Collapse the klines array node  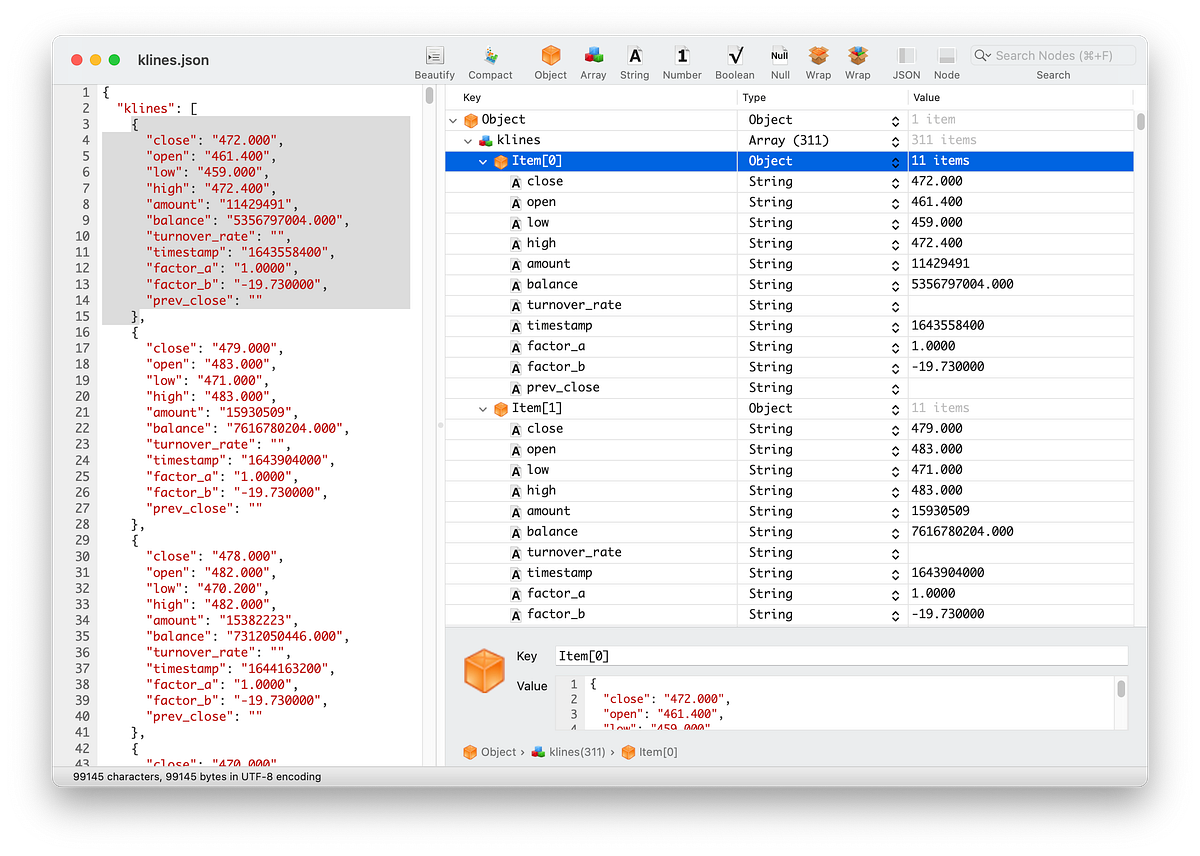[x=468, y=140]
